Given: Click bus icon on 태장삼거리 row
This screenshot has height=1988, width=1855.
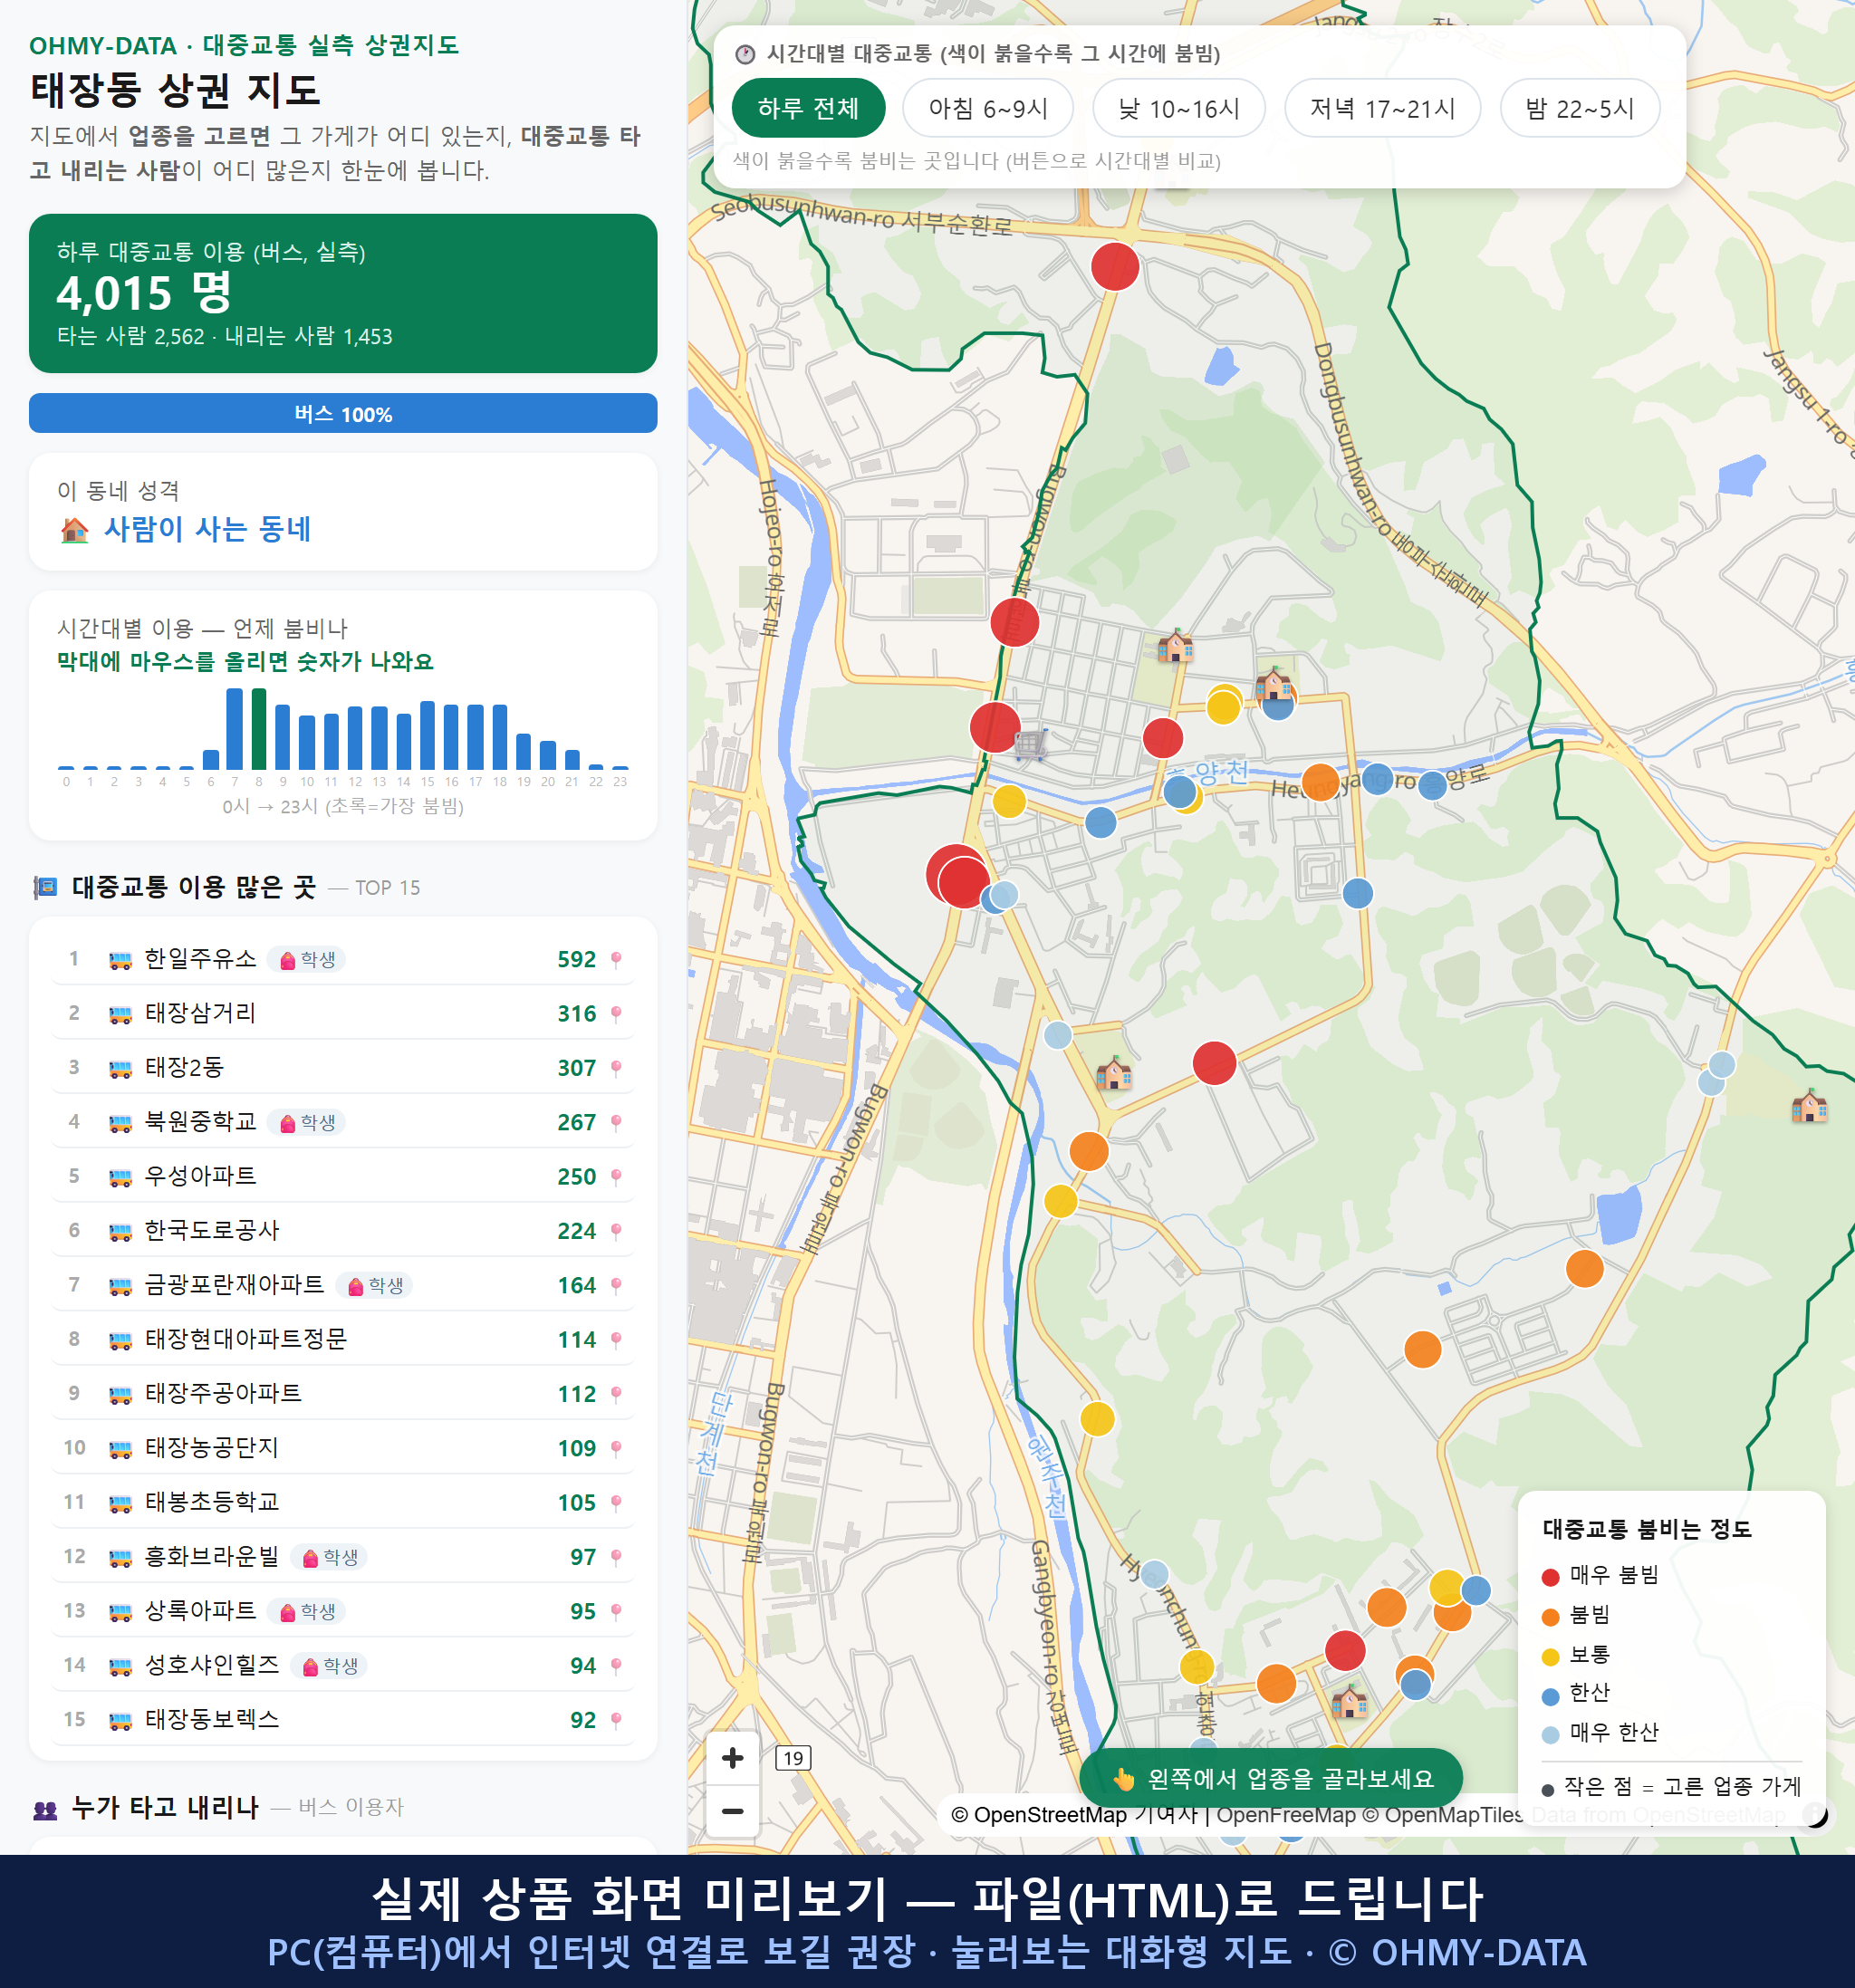Looking at the screenshot, I should [x=120, y=1014].
